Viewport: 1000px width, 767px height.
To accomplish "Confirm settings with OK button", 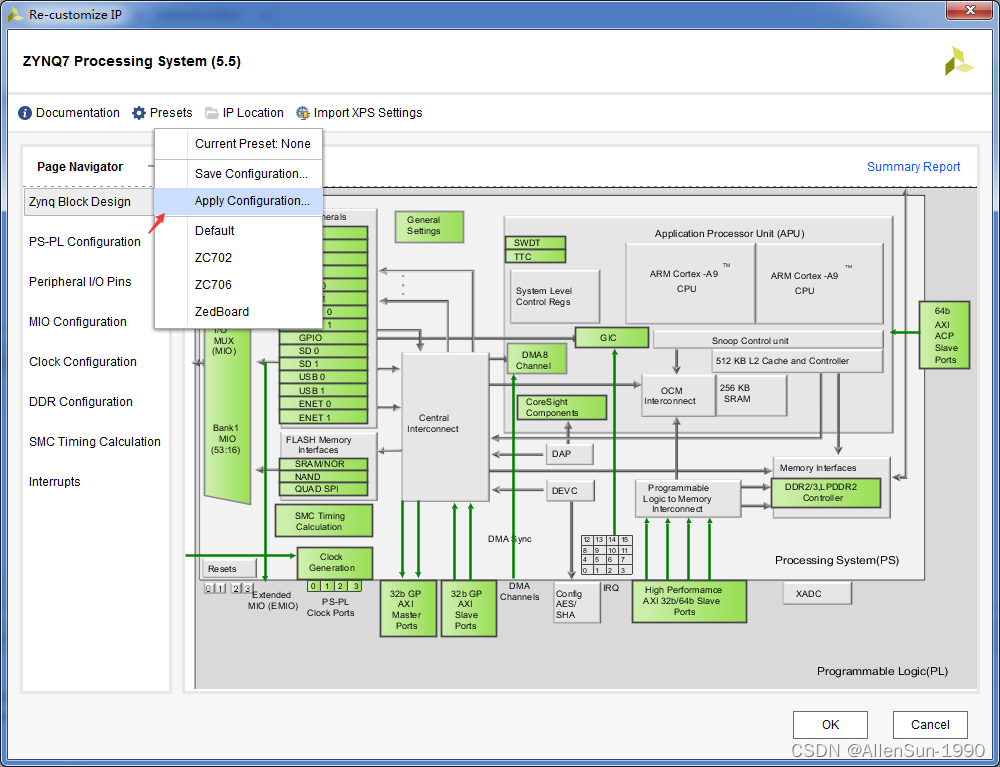I will click(830, 724).
